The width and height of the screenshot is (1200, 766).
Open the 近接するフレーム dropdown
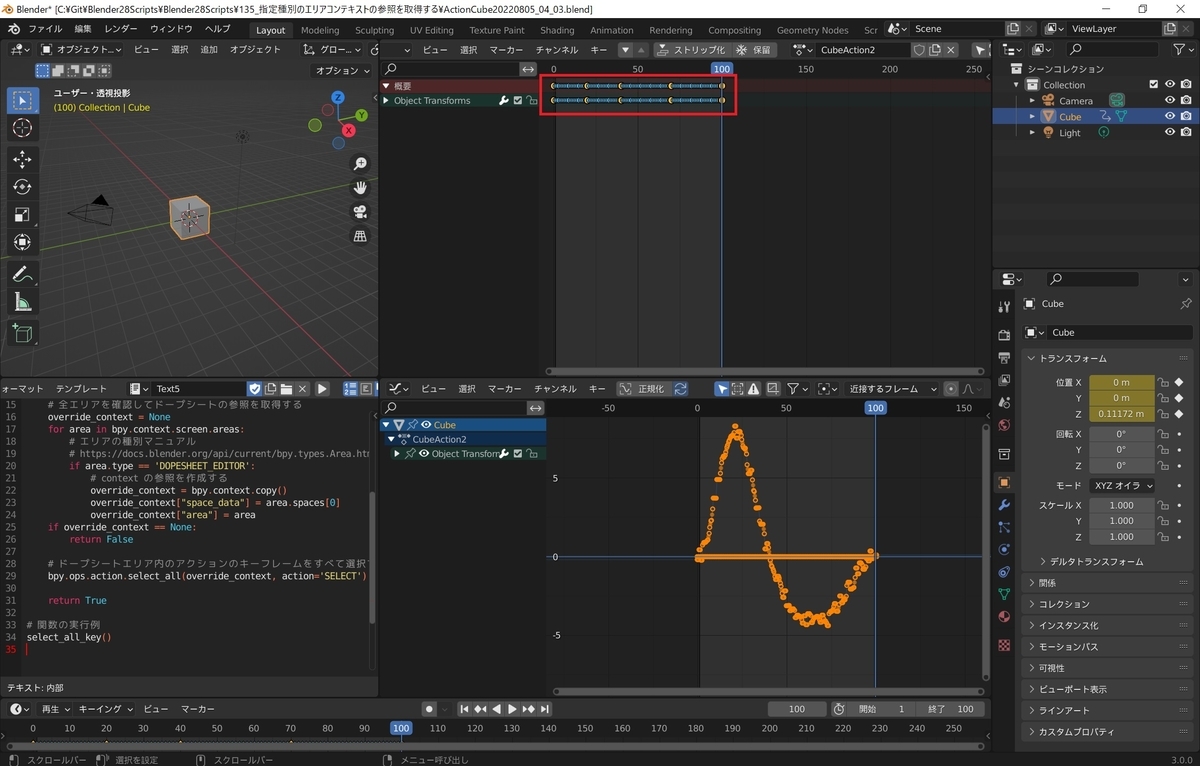(x=893, y=388)
